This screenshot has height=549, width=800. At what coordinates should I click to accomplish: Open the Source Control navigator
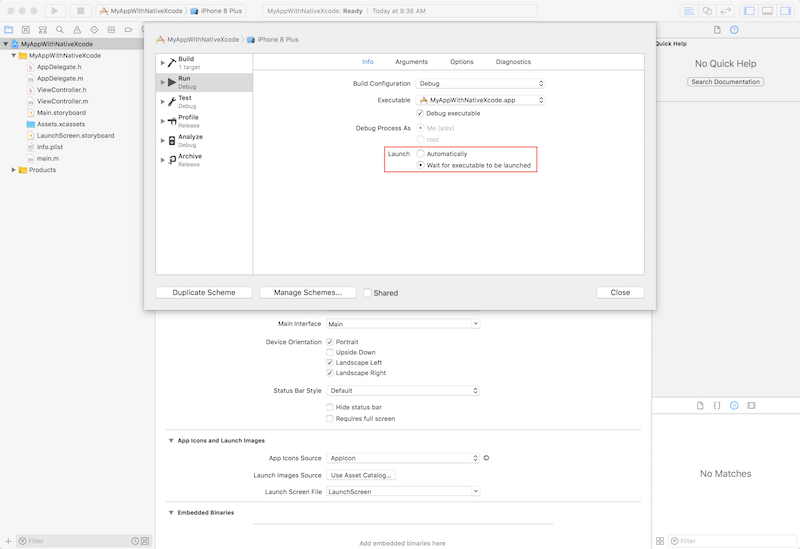click(26, 30)
